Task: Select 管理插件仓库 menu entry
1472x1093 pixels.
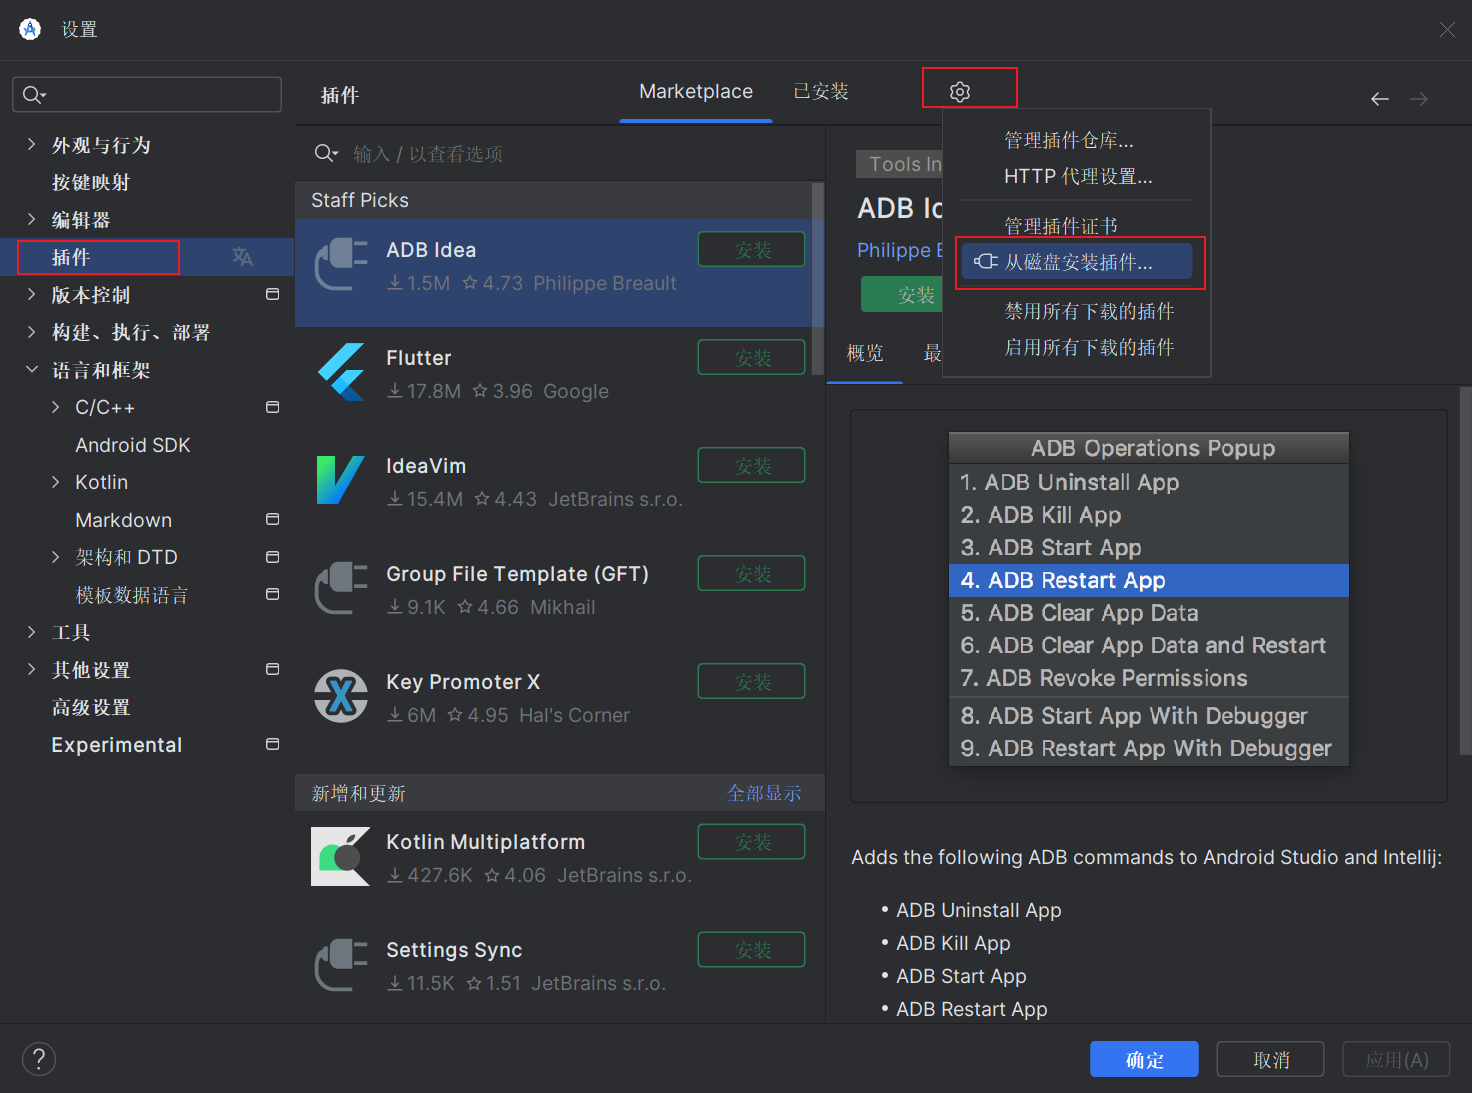Action: 1068,140
